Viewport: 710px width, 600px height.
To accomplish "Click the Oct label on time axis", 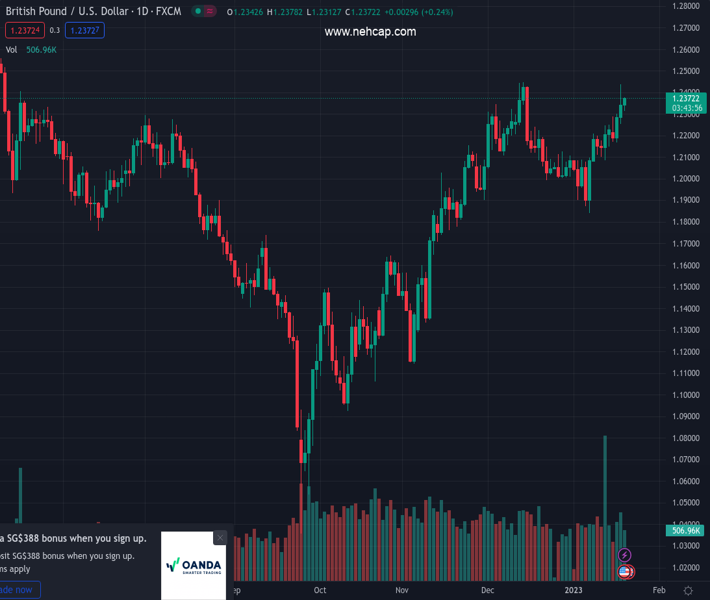I will (x=320, y=591).
